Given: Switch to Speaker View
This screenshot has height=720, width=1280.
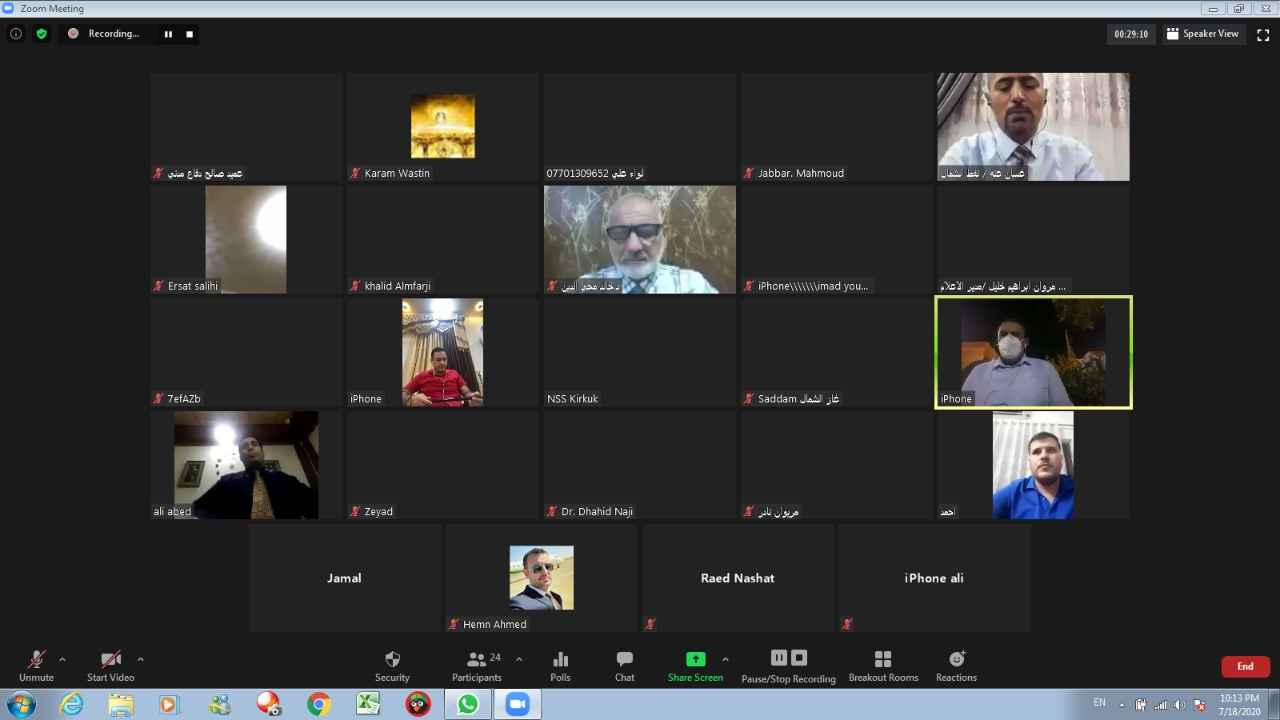Looking at the screenshot, I should tap(1202, 34).
